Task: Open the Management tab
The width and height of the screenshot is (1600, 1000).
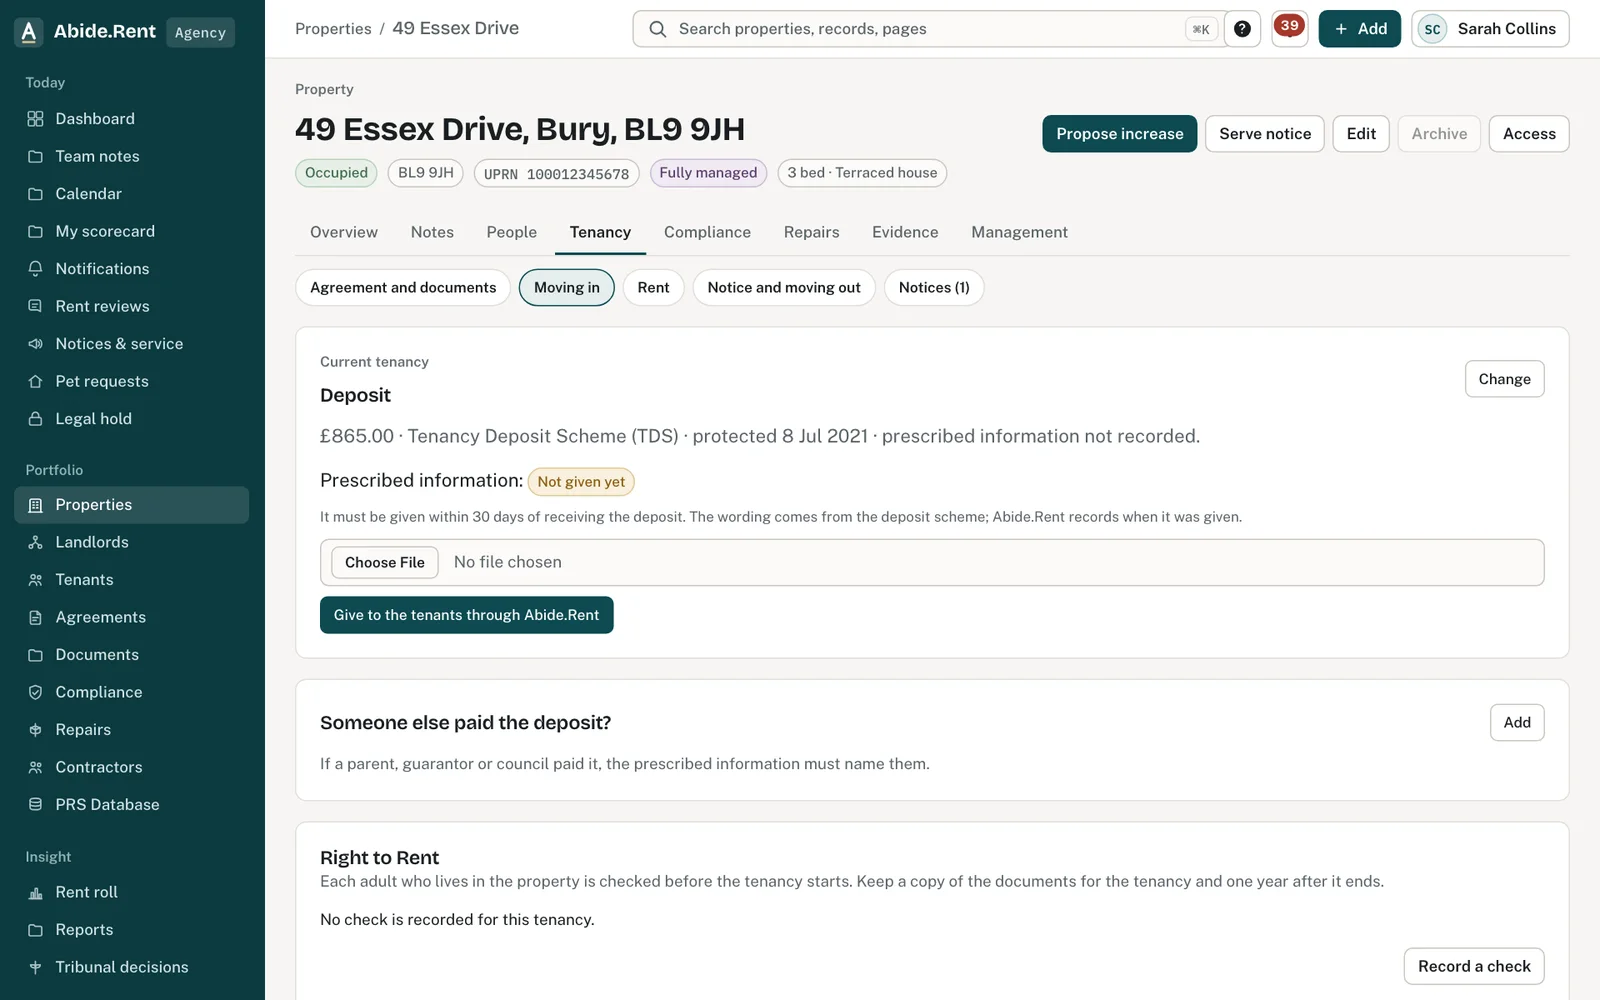Action: coord(1019,232)
